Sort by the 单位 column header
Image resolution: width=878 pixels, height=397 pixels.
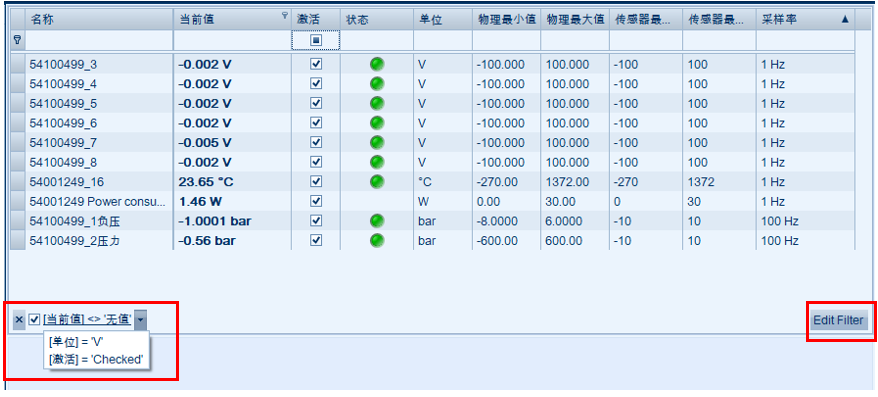442,20
